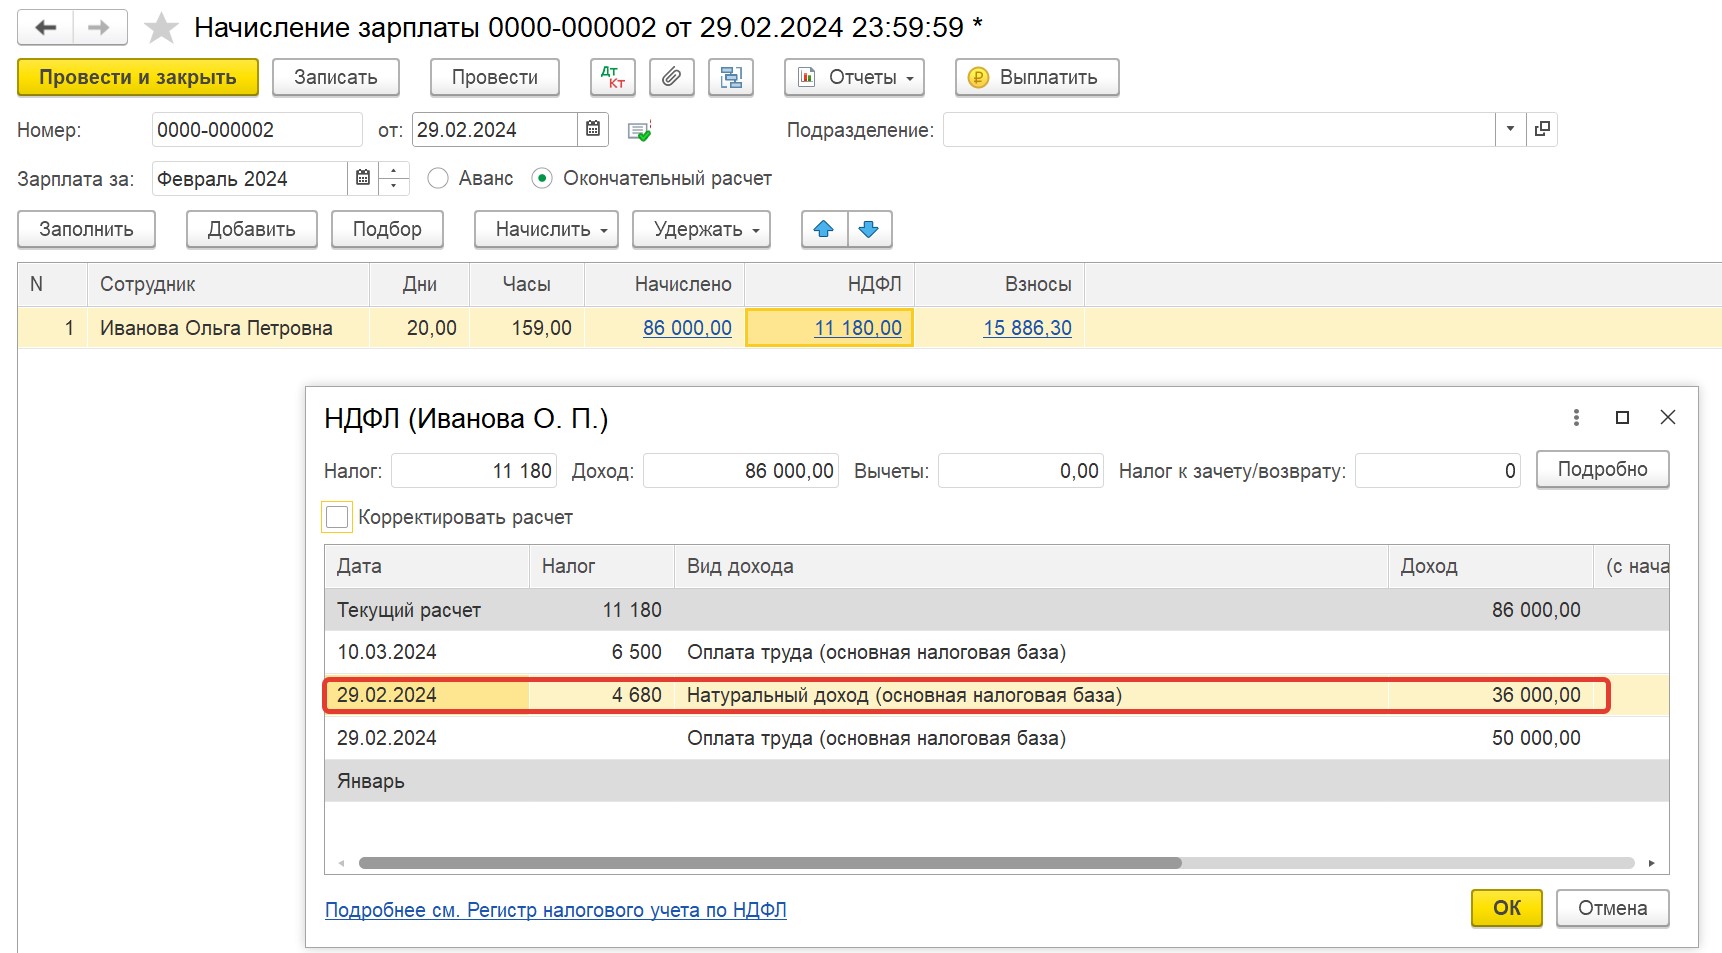Open calendar next to date 29.02.2024
Image resolution: width=1722 pixels, height=953 pixels.
tap(593, 129)
